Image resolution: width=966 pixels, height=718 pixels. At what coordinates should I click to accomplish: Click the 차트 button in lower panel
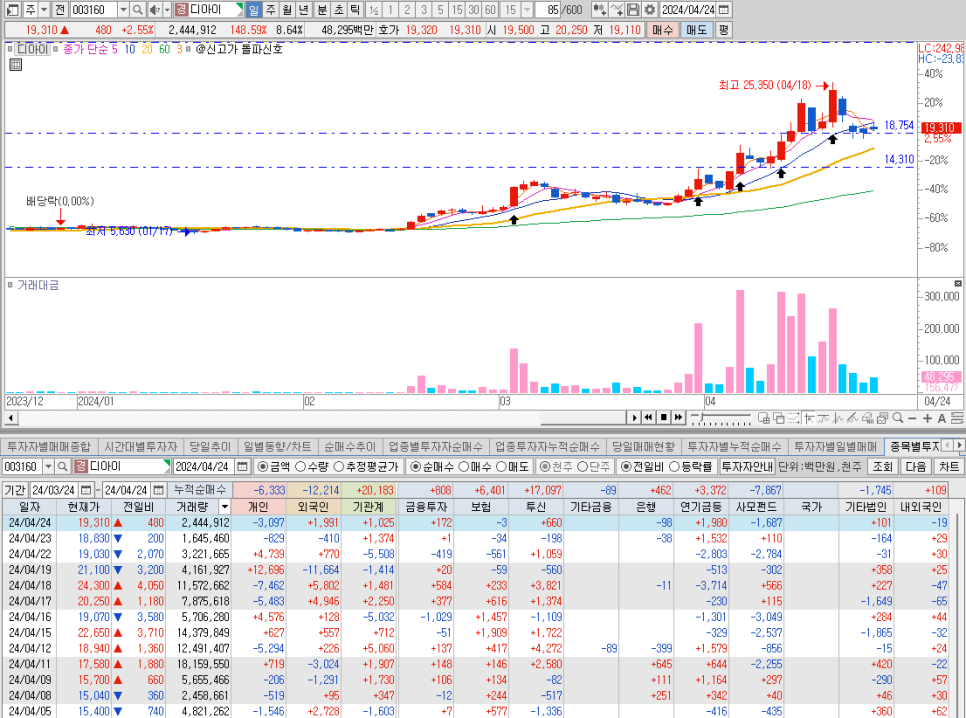click(x=948, y=467)
